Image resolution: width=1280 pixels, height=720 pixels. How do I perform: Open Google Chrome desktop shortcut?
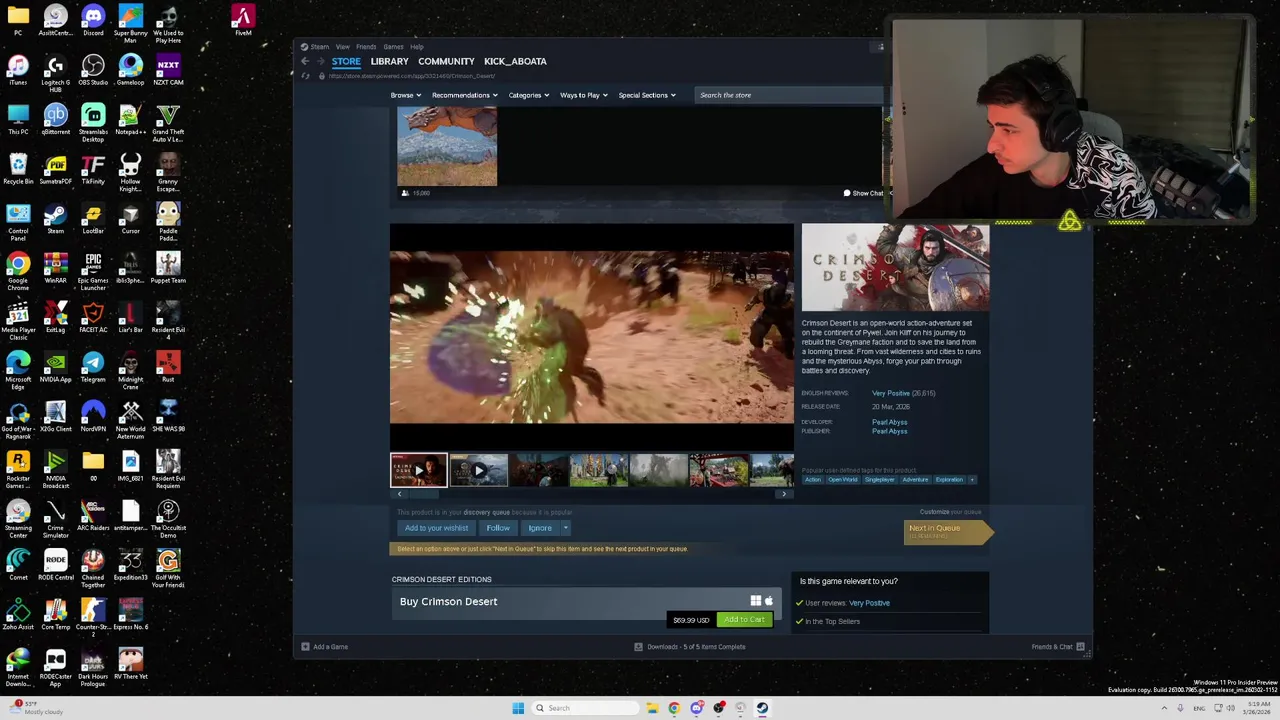click(x=18, y=269)
